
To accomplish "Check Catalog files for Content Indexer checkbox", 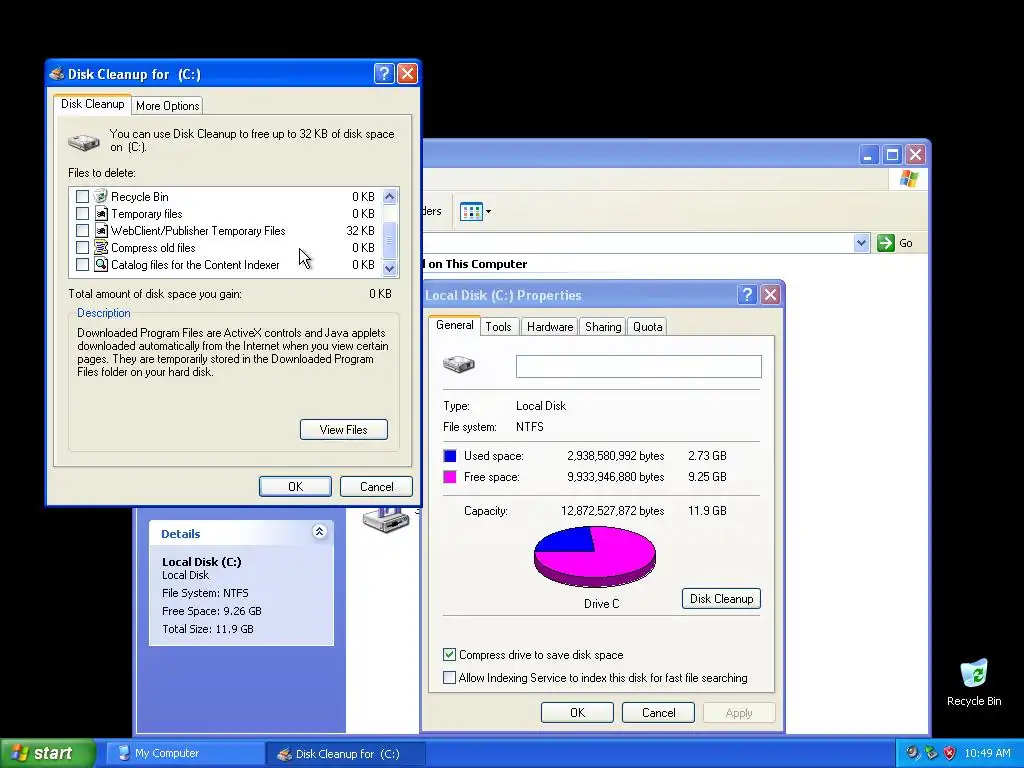I will pos(82,264).
